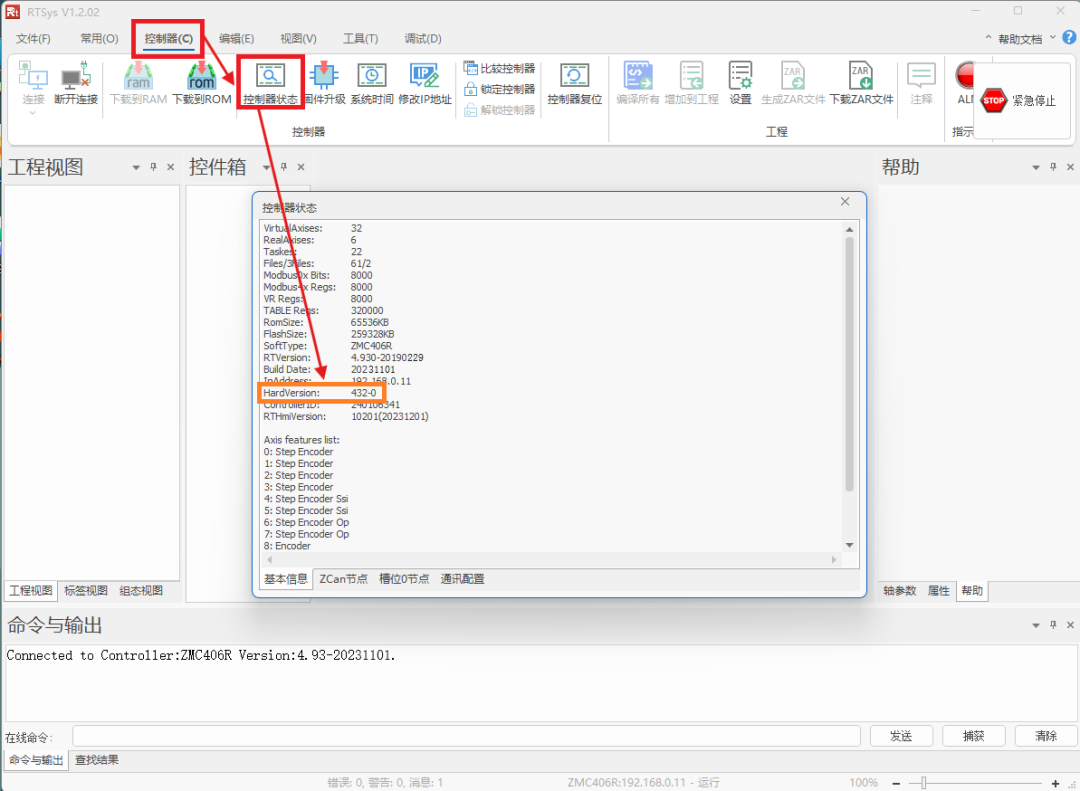Viewport: 1080px width, 791px height.
Task: Click the 捕获 button
Action: [973, 736]
